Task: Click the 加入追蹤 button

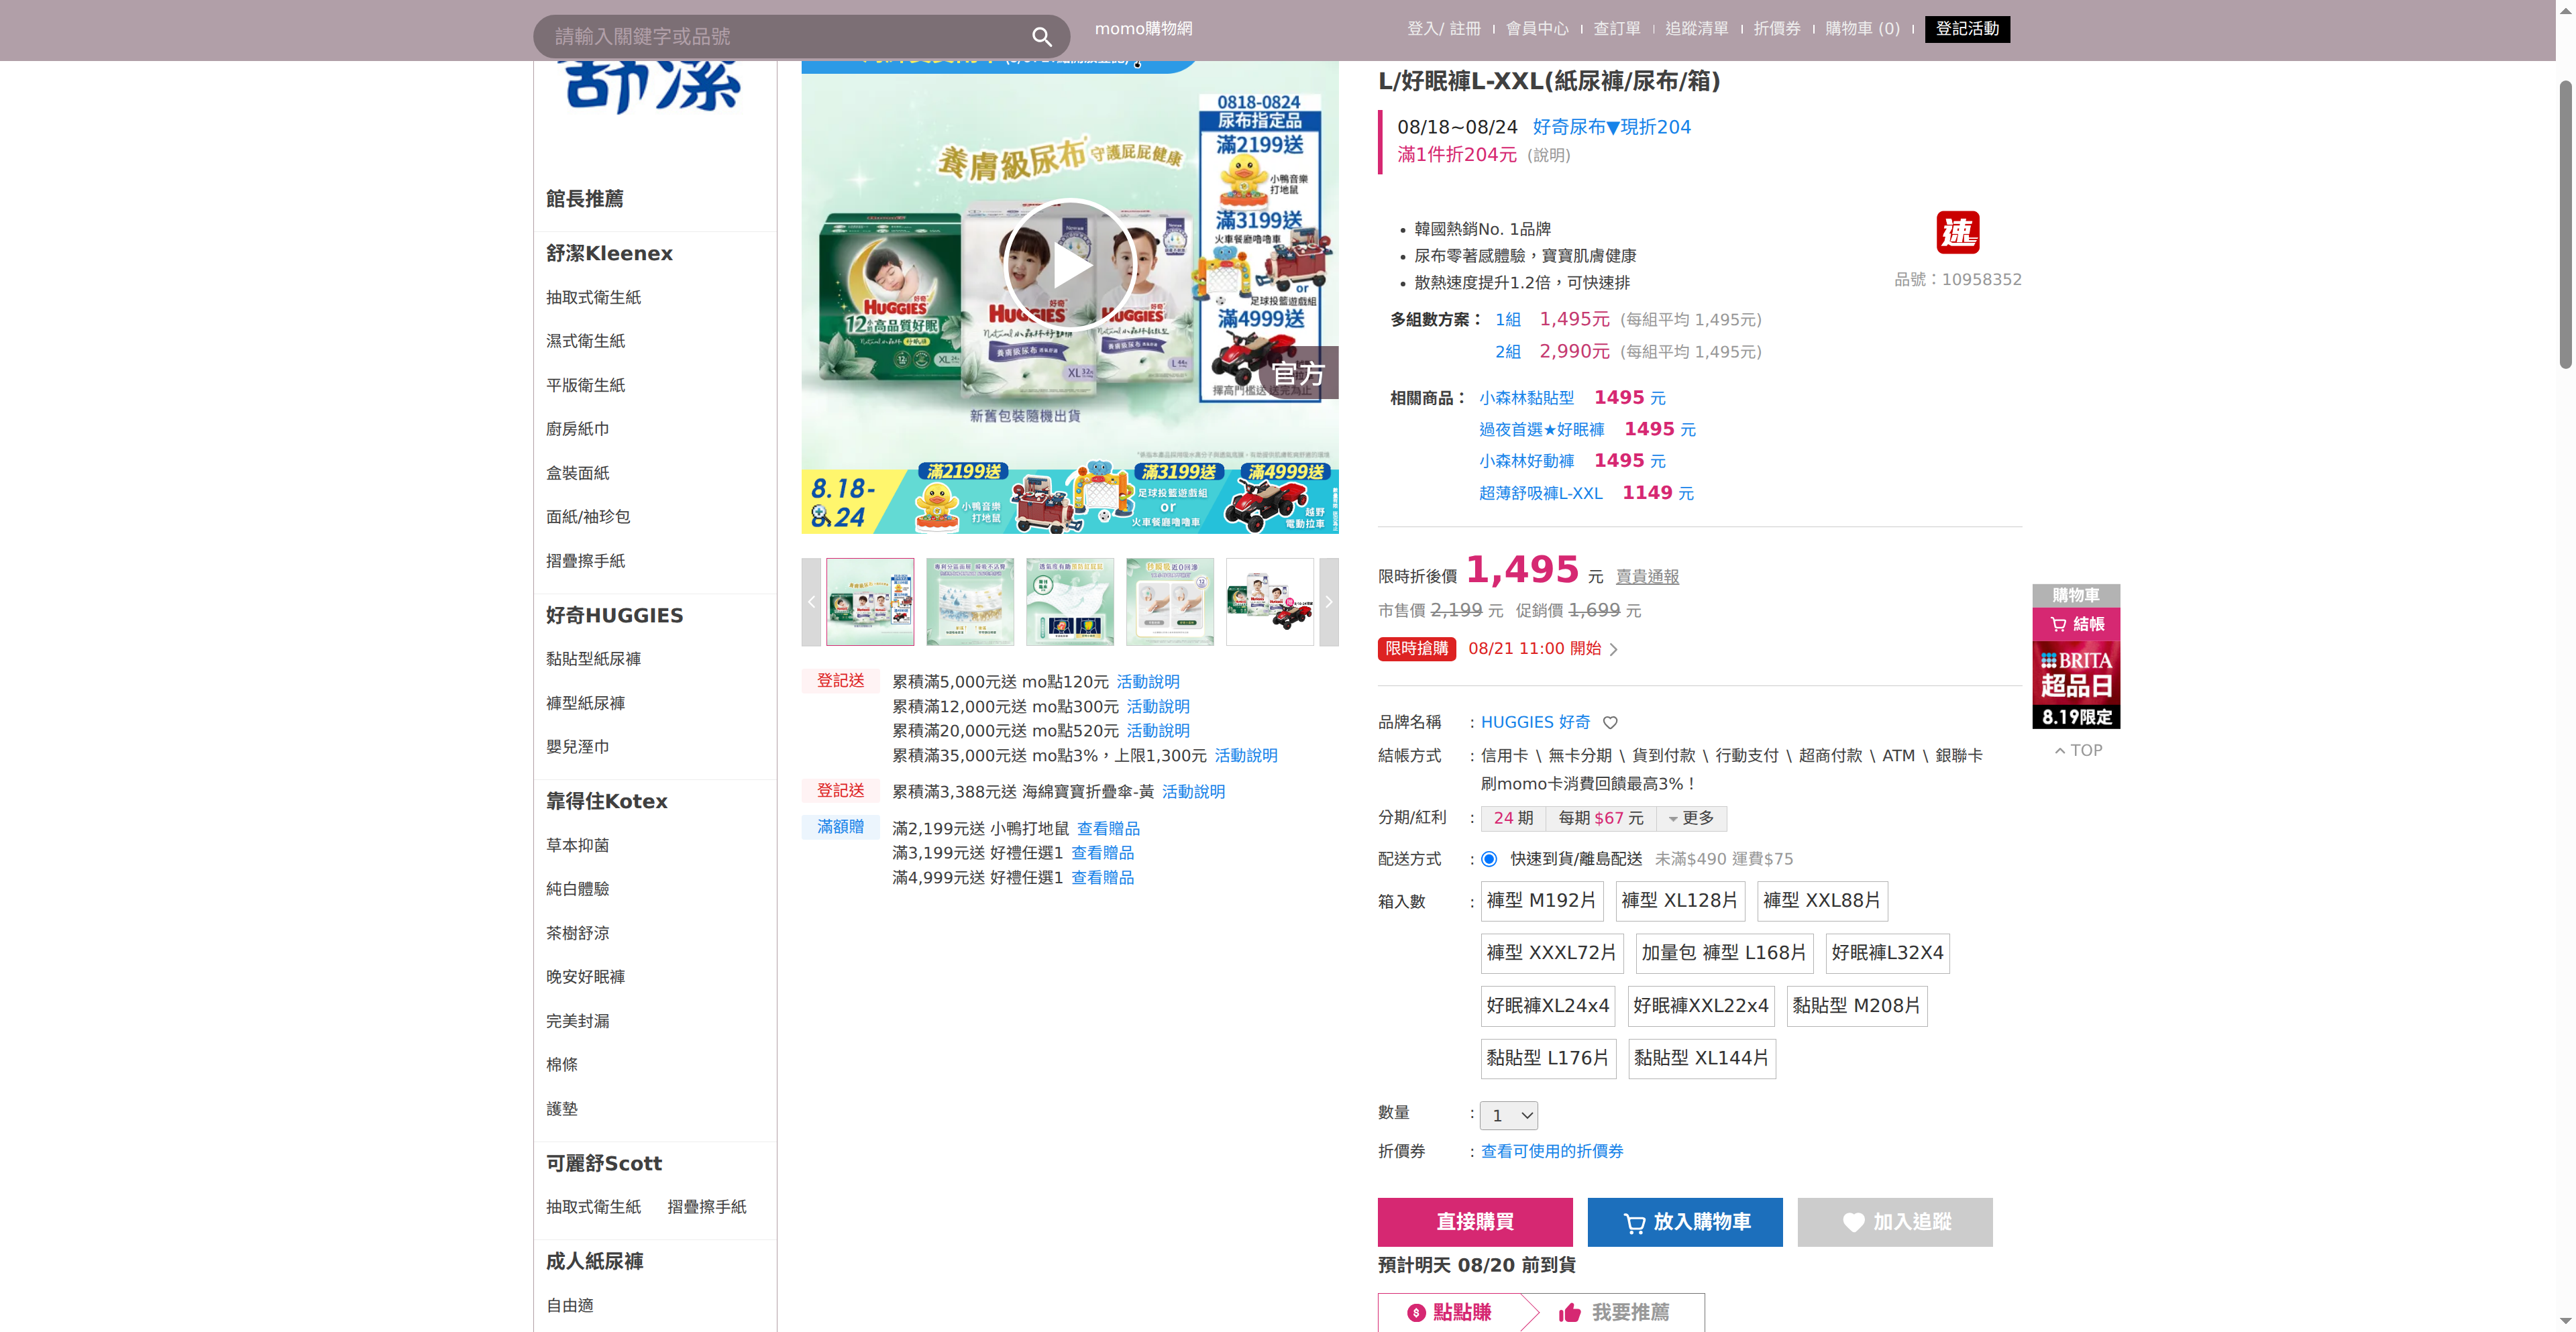Action: coord(1895,1222)
